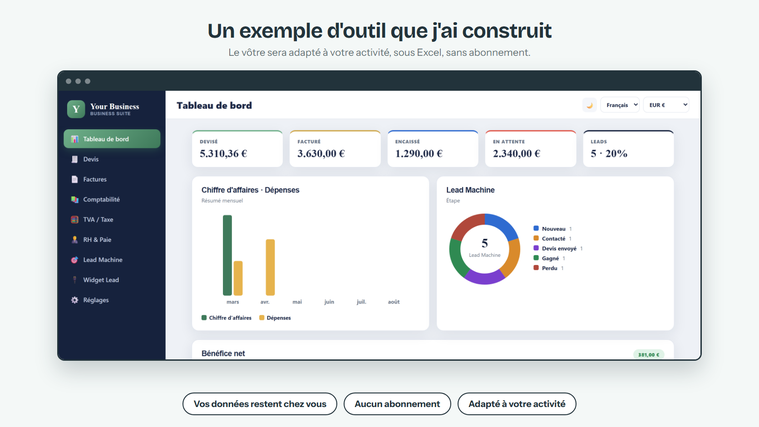Open RH & Paie person icon

[x=75, y=240]
